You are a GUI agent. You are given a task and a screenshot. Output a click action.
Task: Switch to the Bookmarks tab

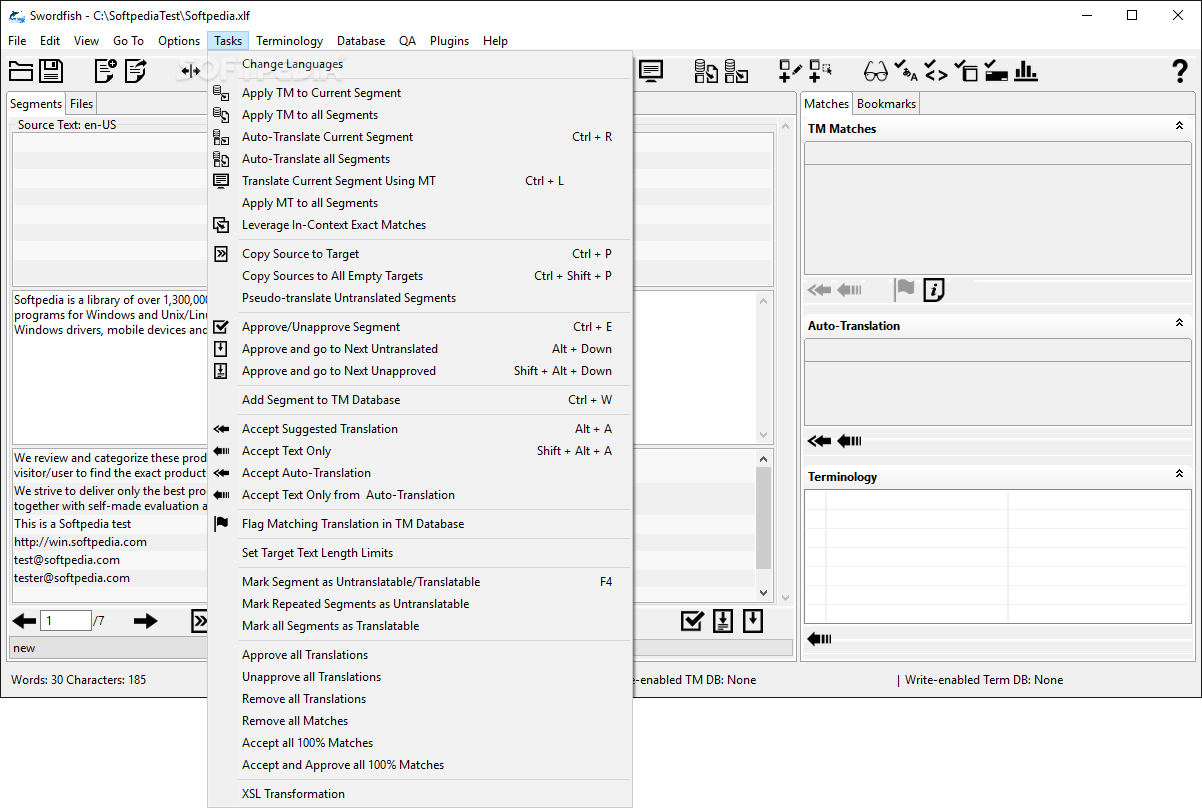886,104
